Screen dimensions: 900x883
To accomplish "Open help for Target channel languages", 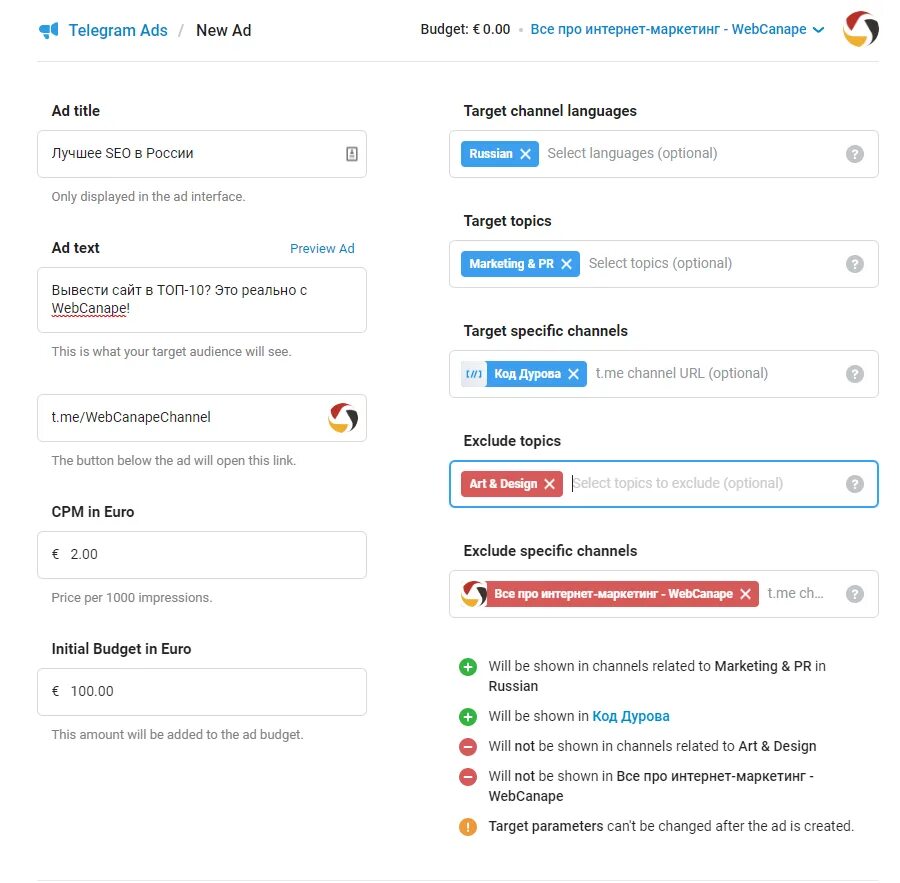I will click(855, 154).
